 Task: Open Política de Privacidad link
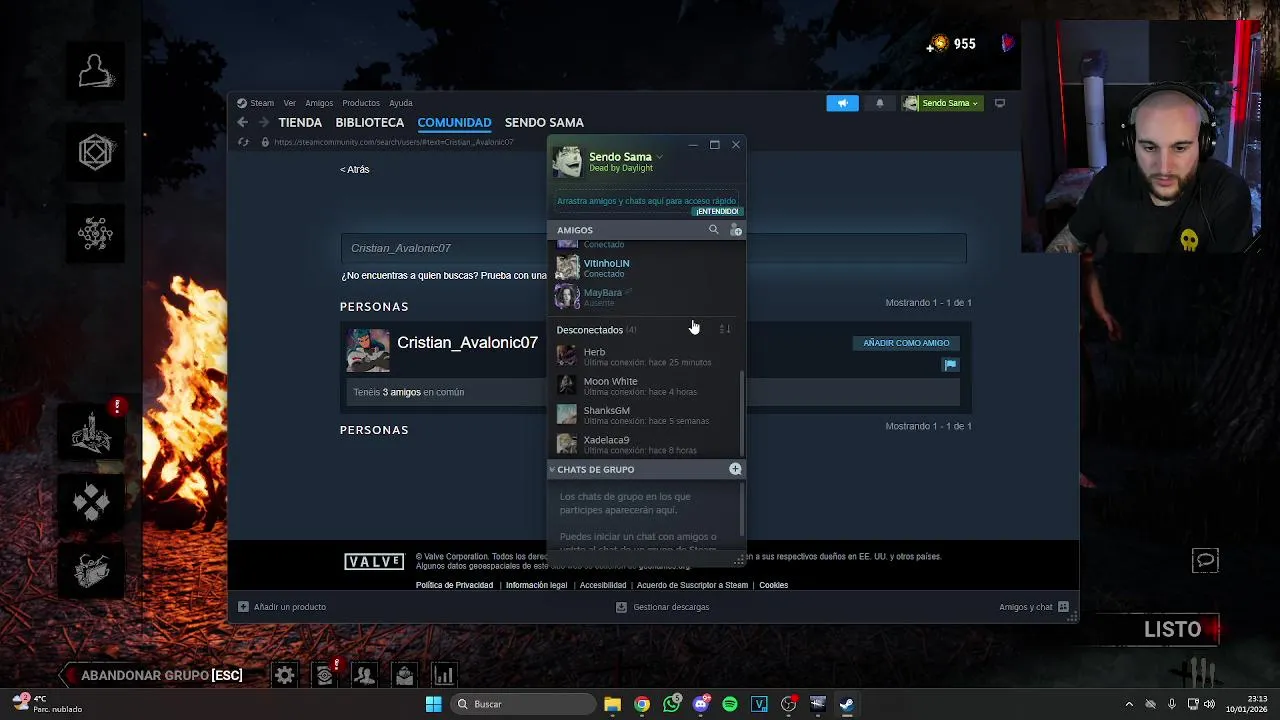[x=454, y=585]
